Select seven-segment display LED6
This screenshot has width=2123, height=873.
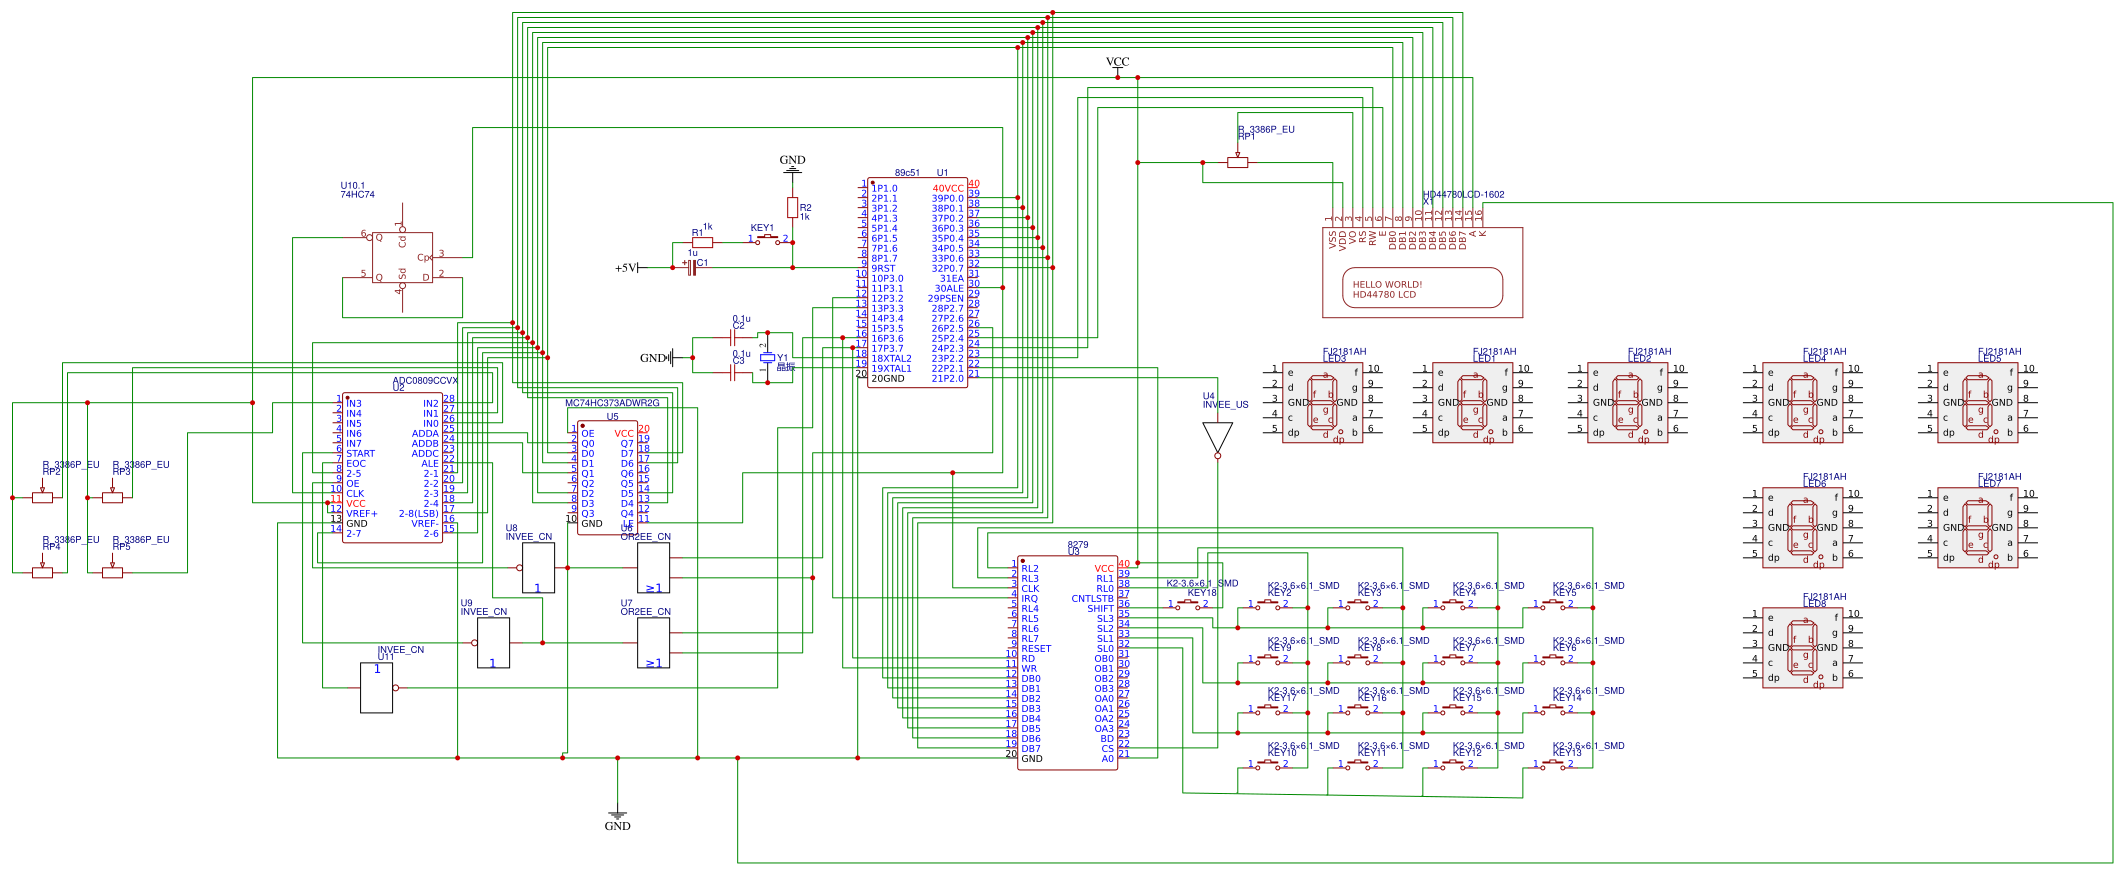[x=1802, y=527]
